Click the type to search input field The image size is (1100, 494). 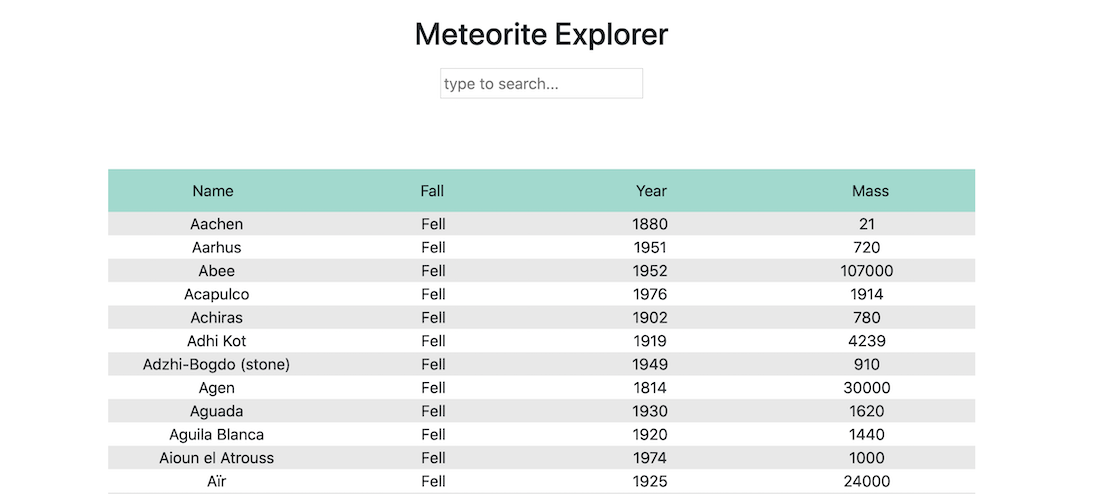(x=541, y=84)
